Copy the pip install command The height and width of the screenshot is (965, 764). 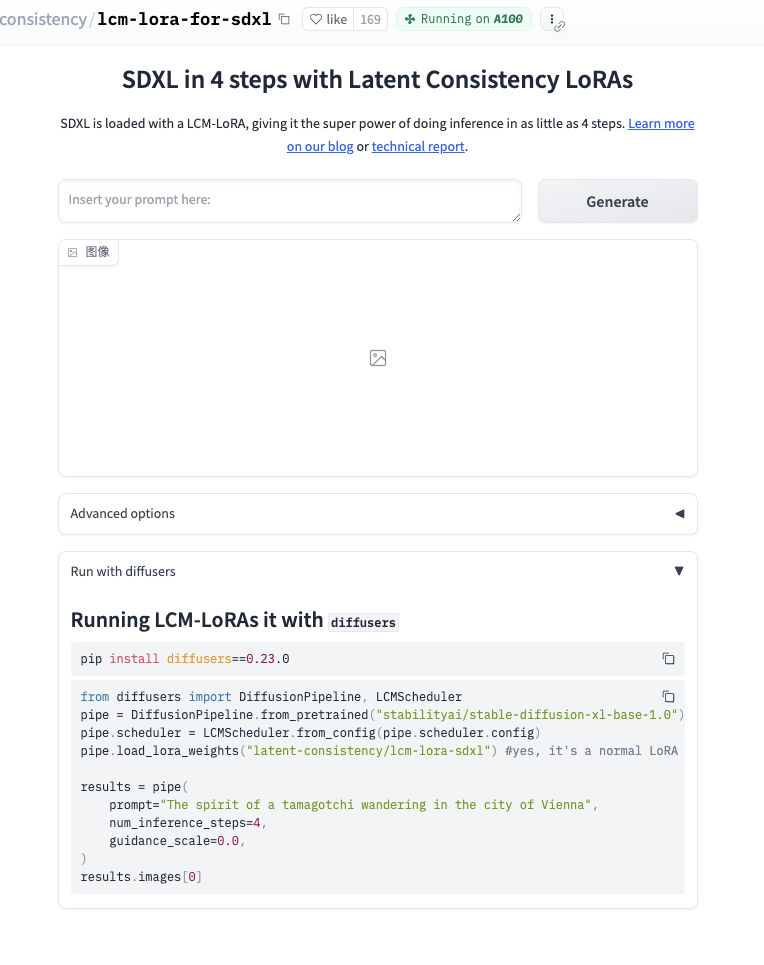tap(668, 659)
